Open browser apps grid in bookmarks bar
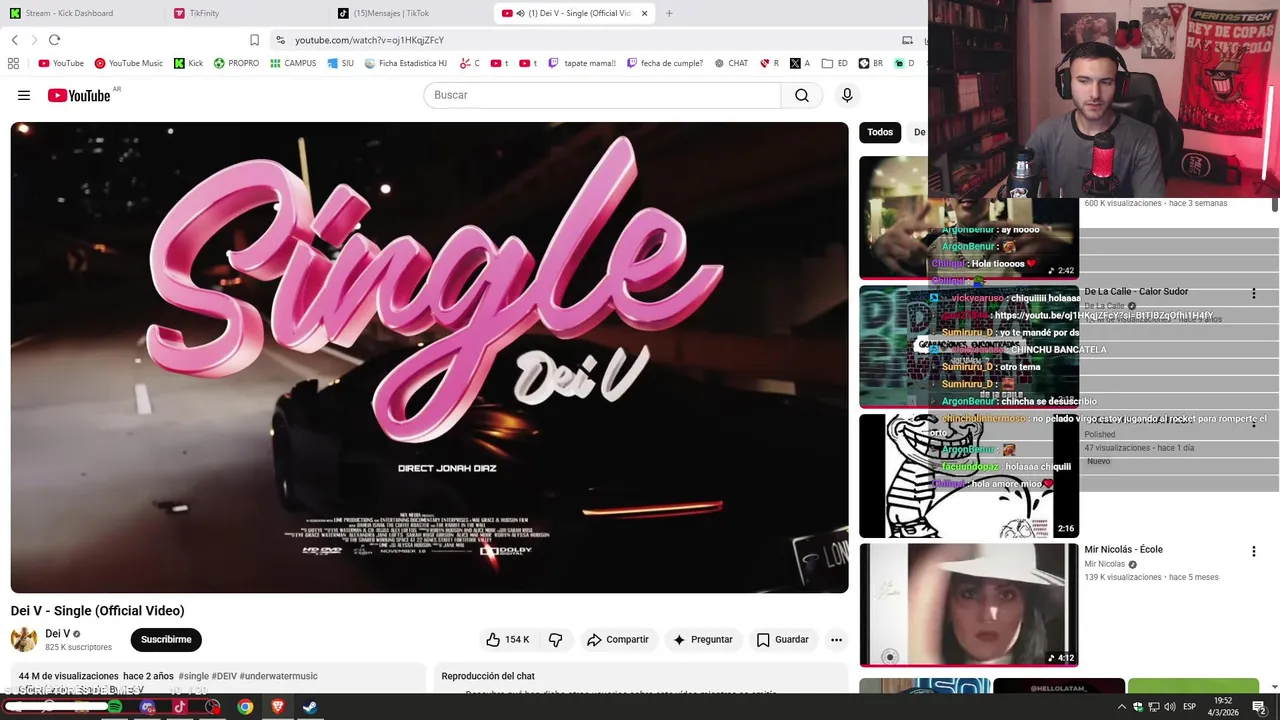Image resolution: width=1280 pixels, height=720 pixels. (13, 63)
